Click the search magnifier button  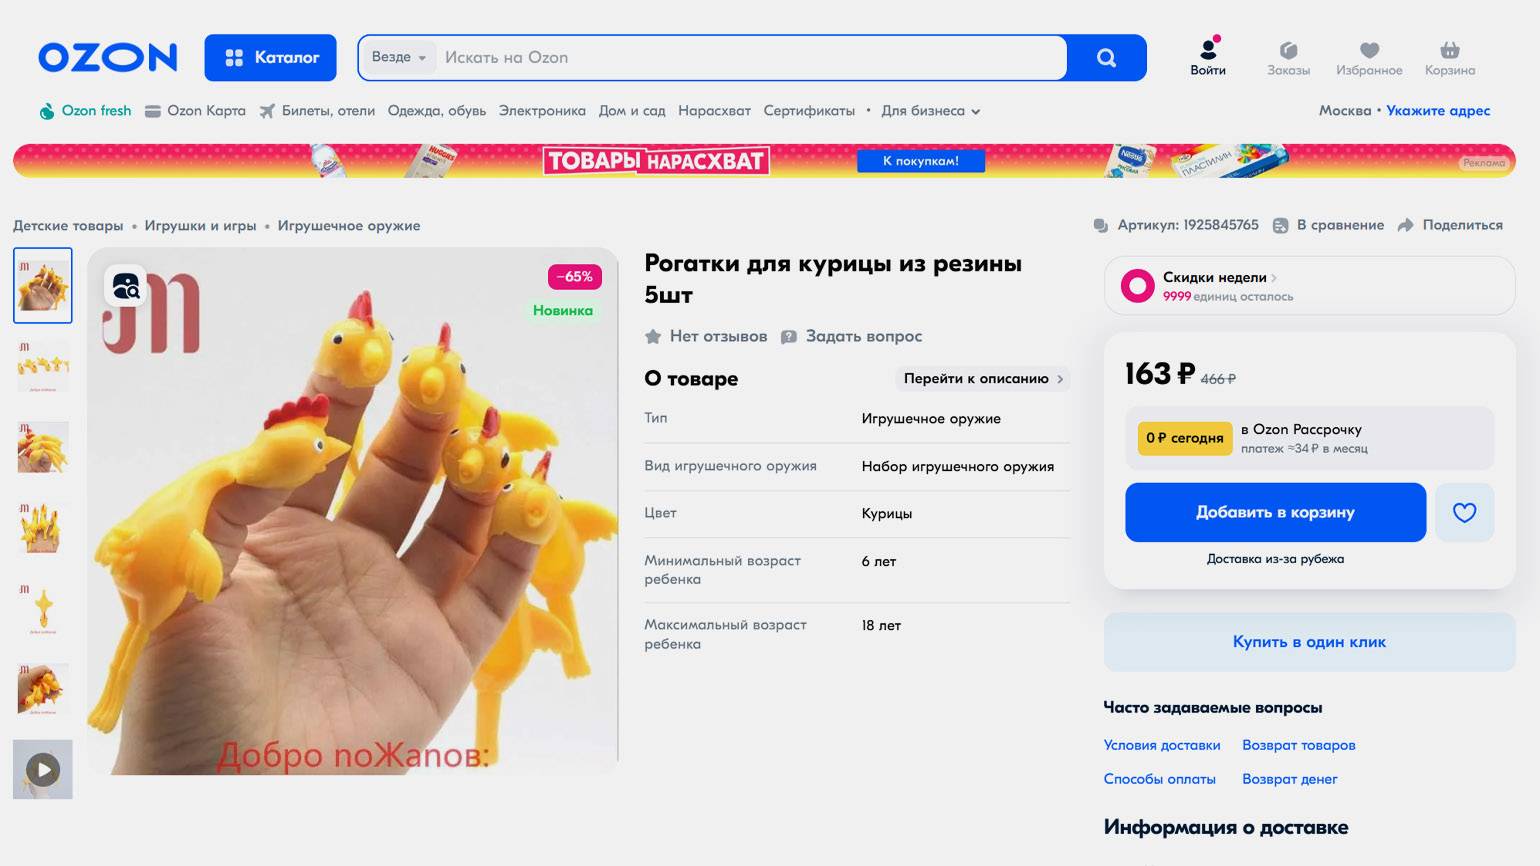[1106, 58]
